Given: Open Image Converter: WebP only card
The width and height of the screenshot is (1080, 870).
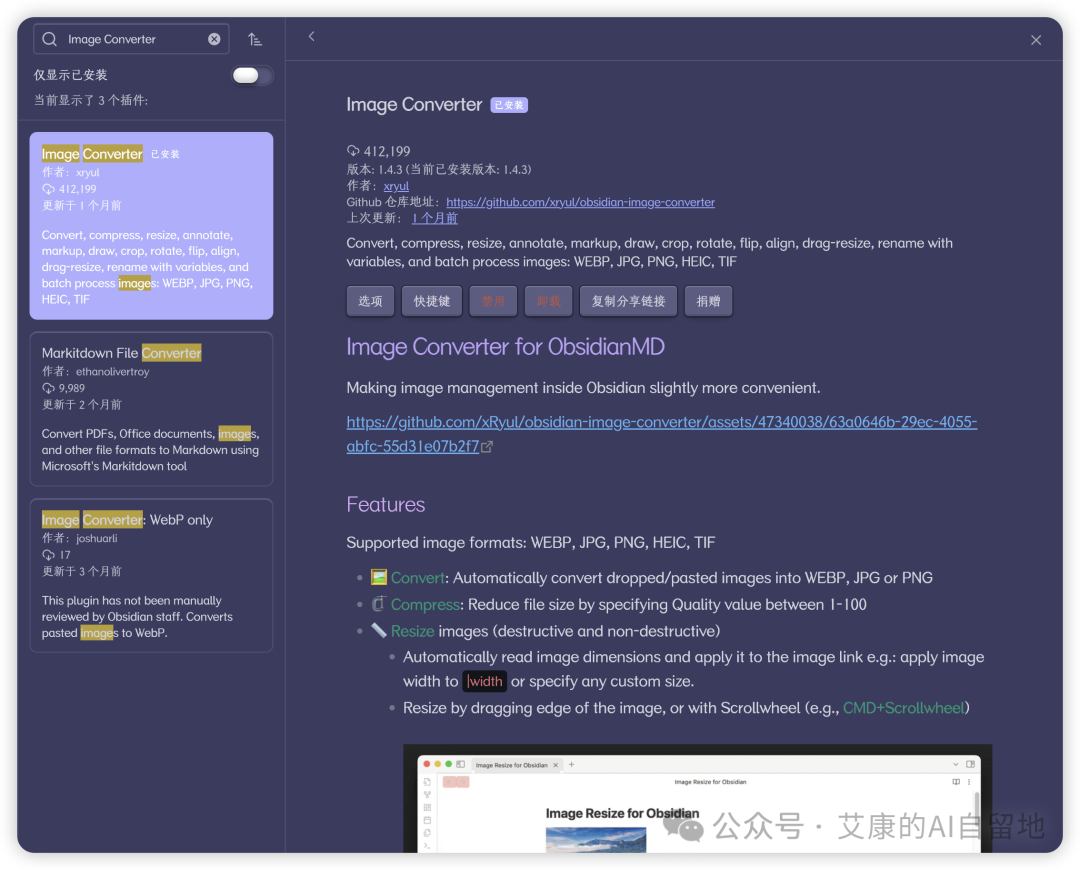Looking at the screenshot, I should [152, 575].
